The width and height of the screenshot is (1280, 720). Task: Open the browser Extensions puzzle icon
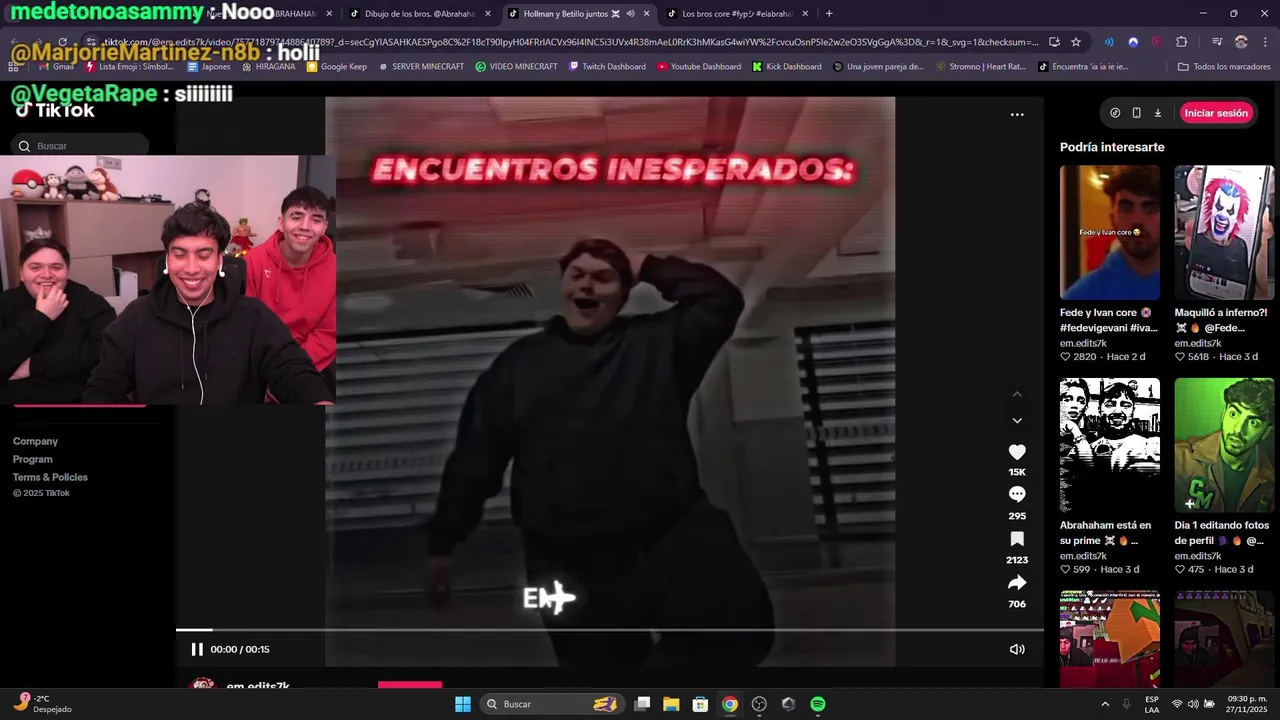pyautogui.click(x=1182, y=42)
